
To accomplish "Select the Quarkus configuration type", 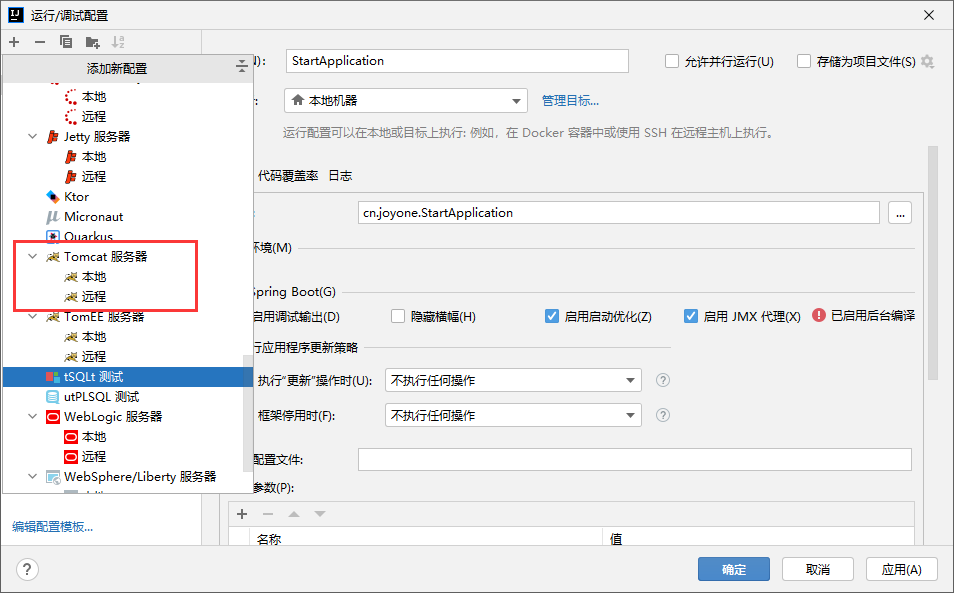I will (x=88, y=237).
